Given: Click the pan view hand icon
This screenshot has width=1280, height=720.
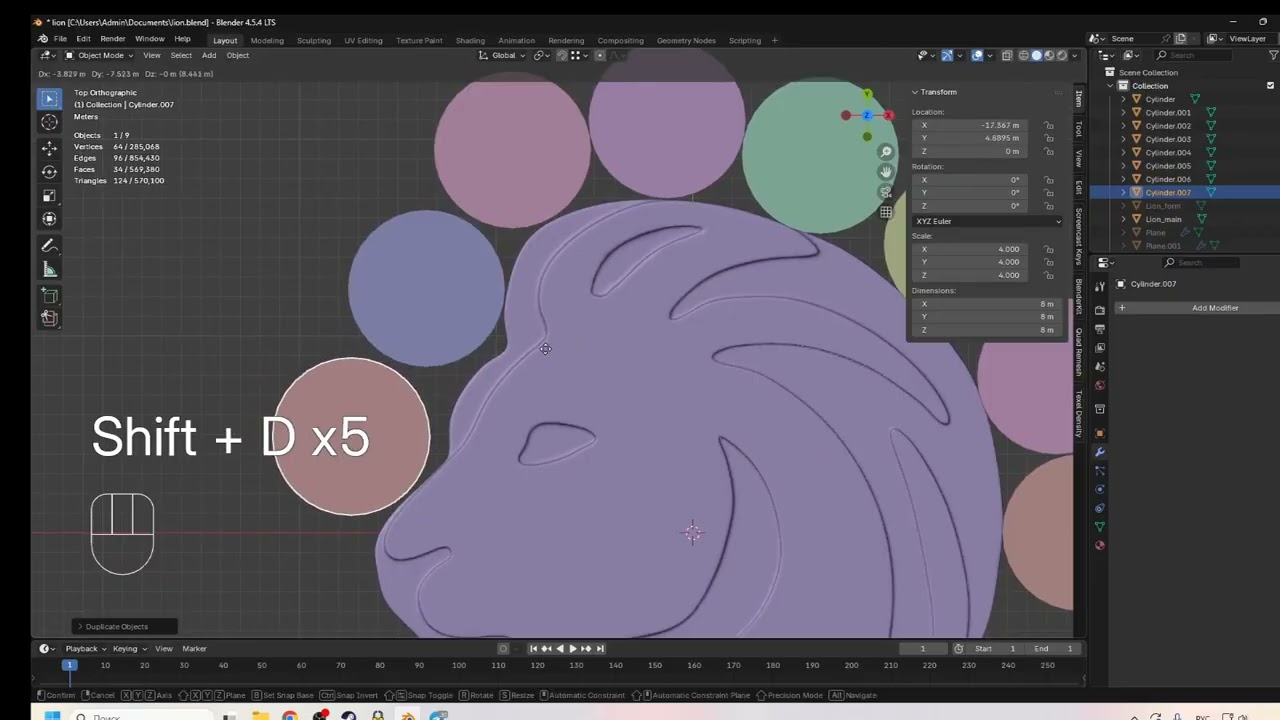Looking at the screenshot, I should (x=886, y=172).
